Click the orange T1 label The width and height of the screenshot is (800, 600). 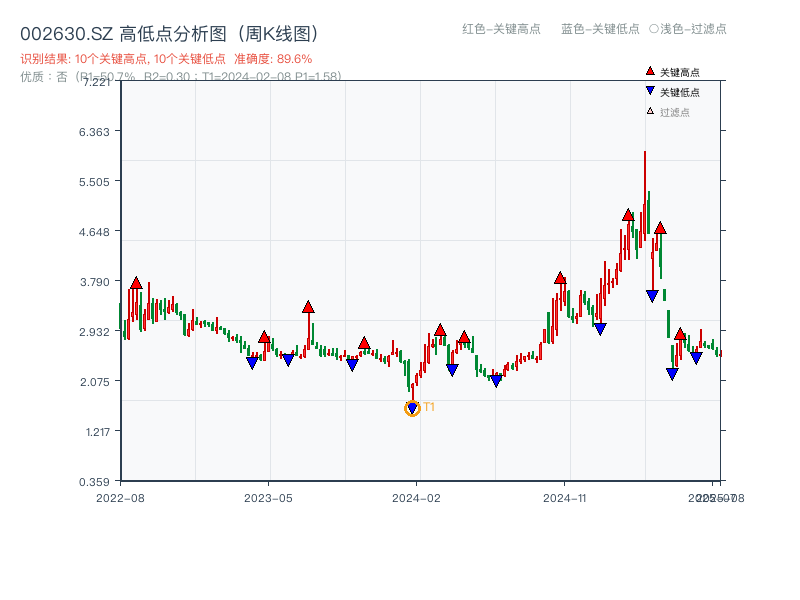[x=429, y=407]
